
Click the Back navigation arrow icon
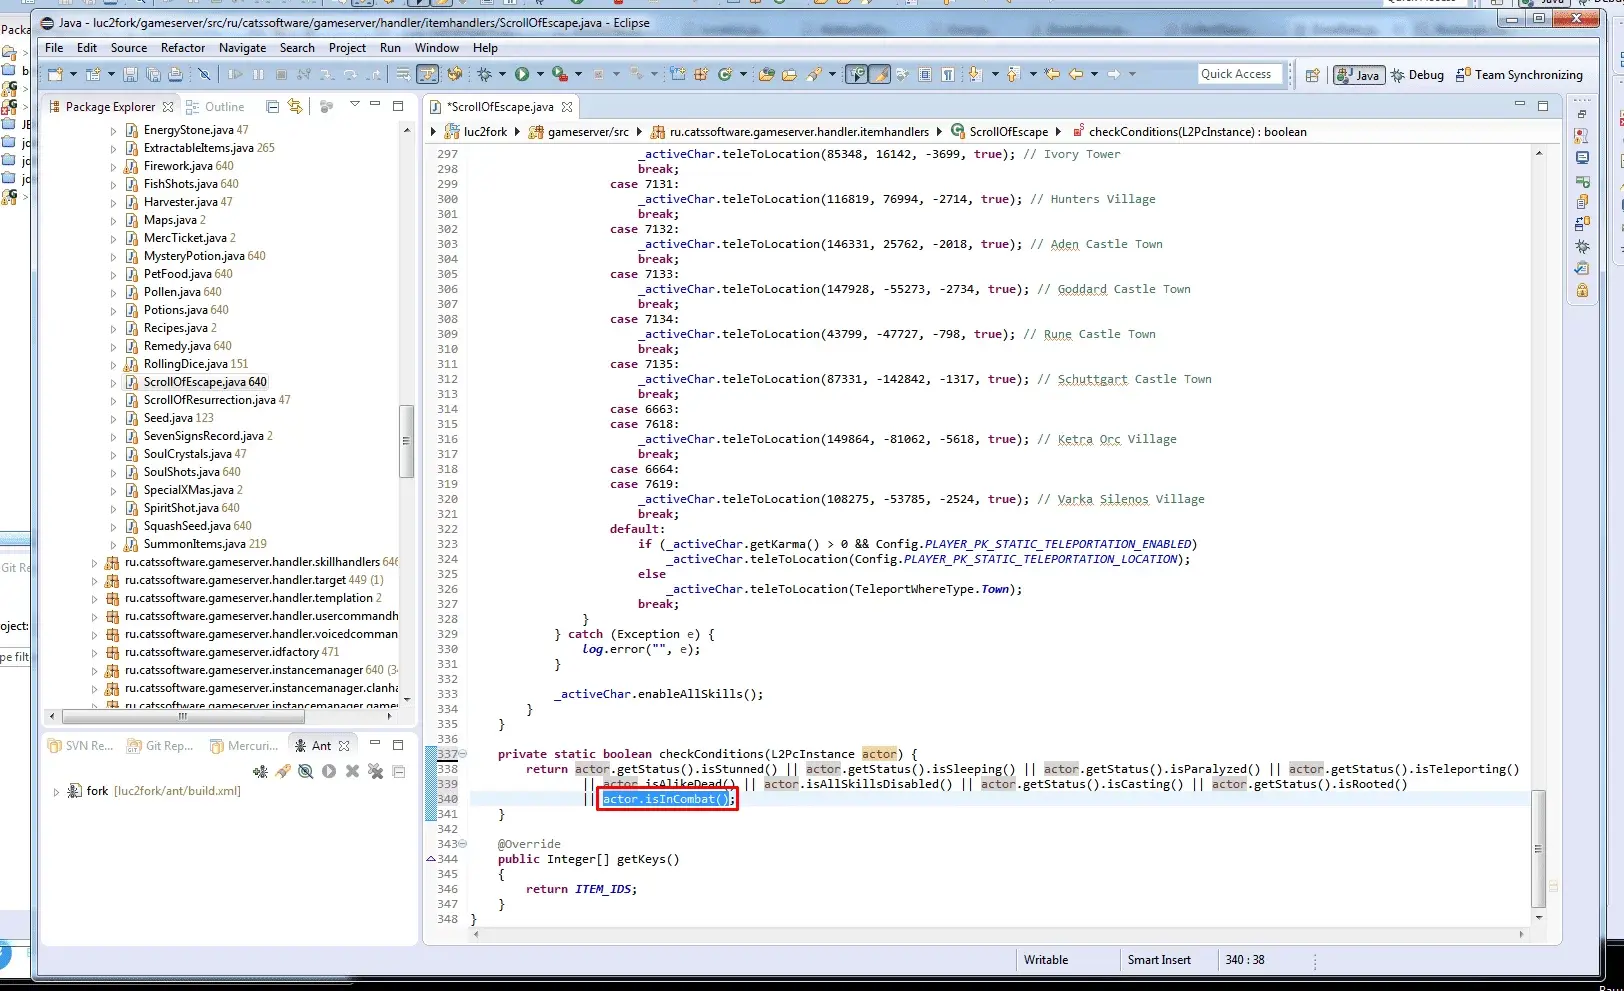[1076, 74]
